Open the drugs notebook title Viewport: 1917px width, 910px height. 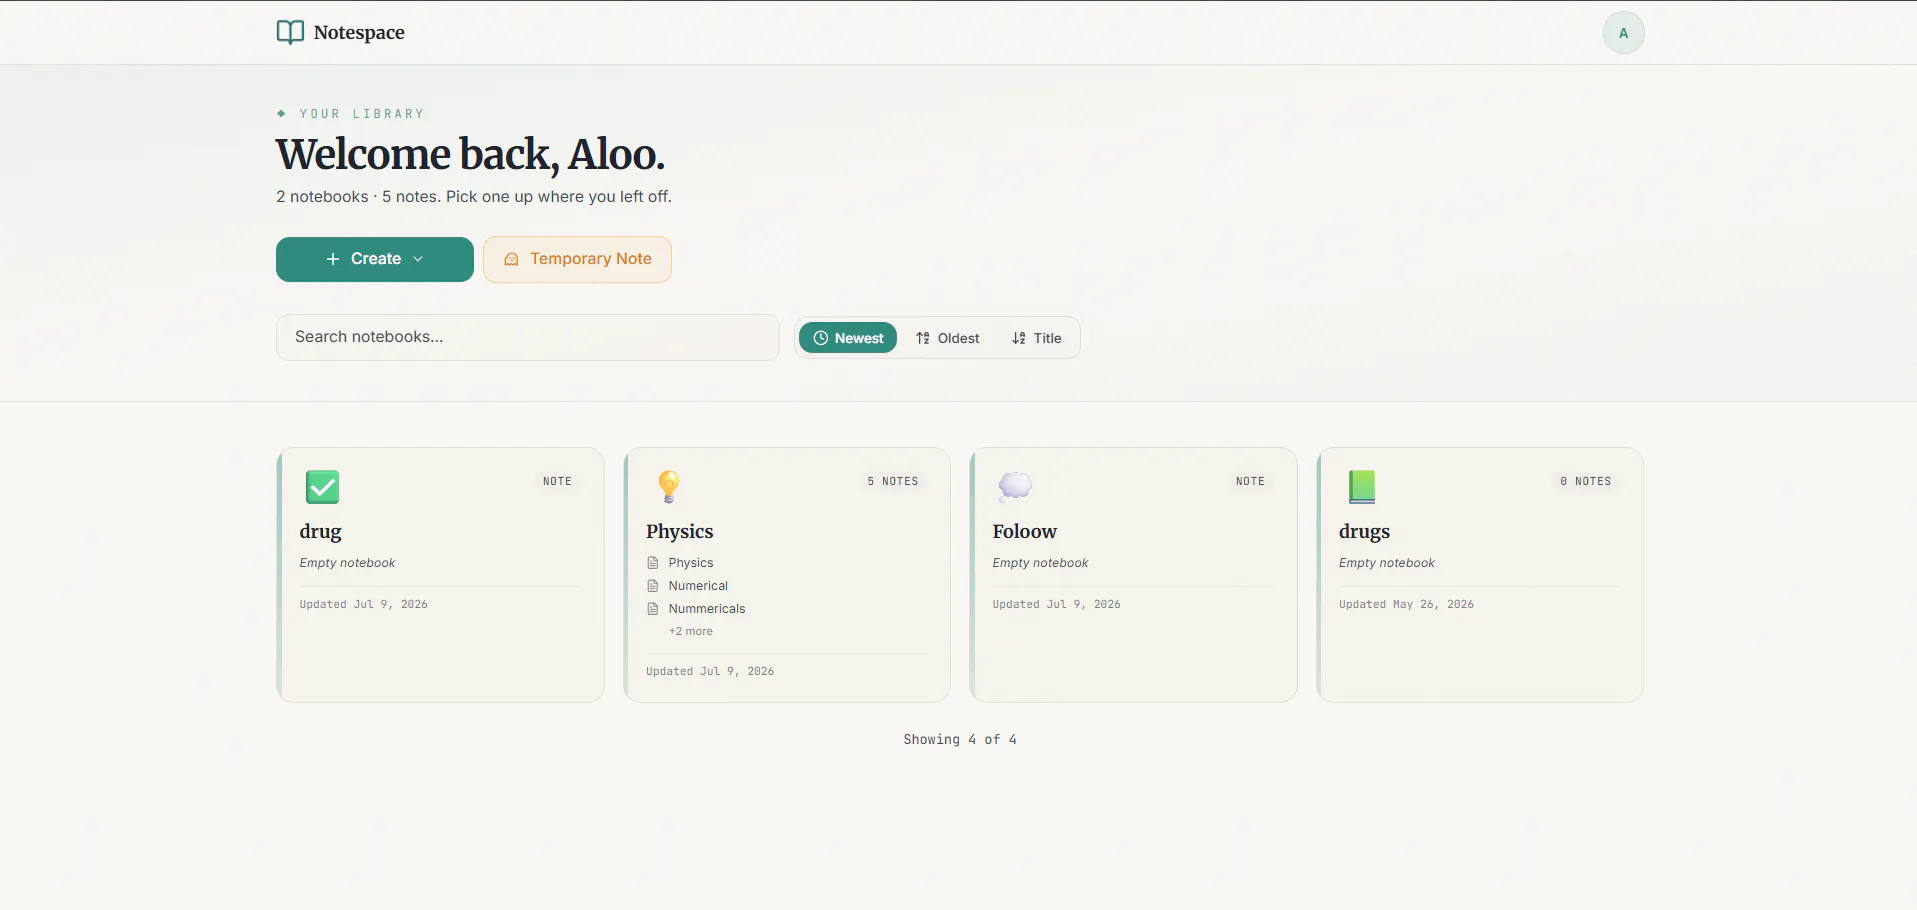(1364, 531)
